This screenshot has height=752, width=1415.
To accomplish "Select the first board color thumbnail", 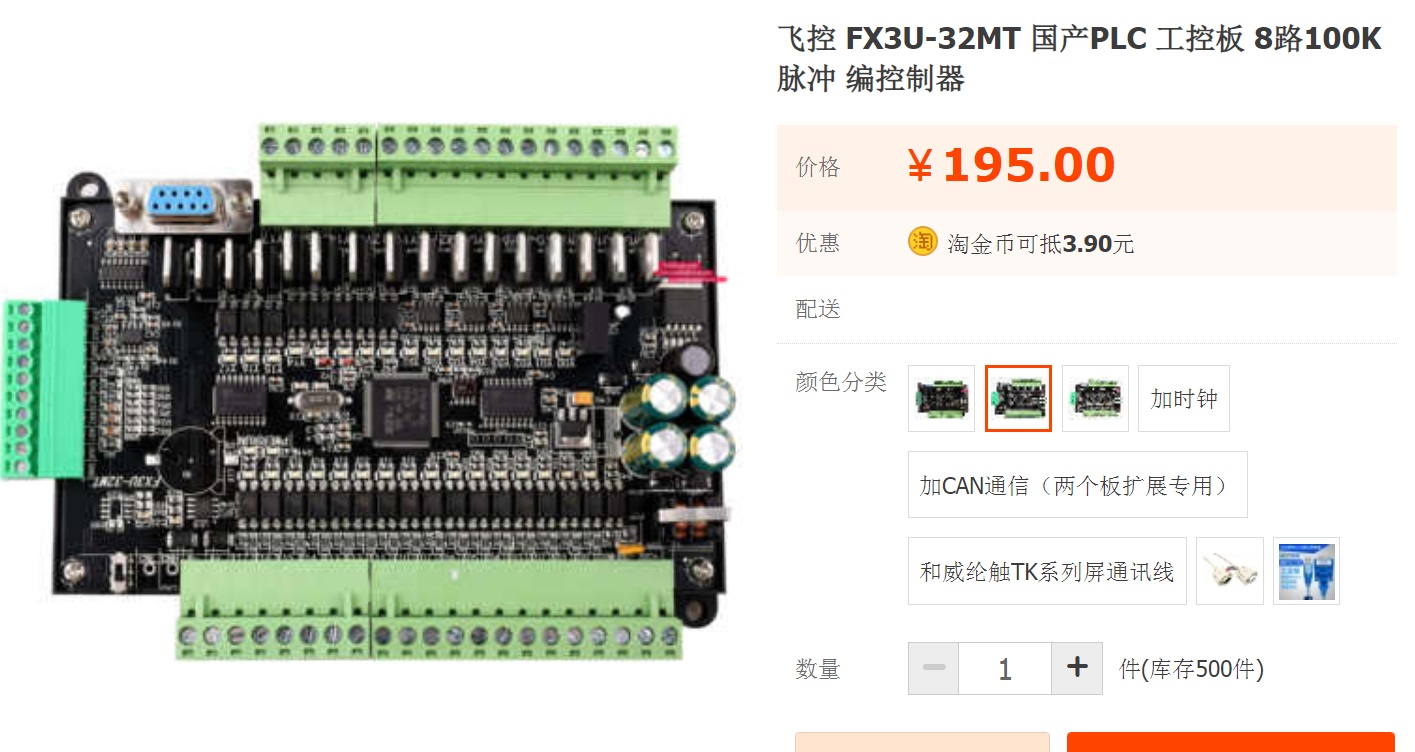I will click(x=941, y=398).
